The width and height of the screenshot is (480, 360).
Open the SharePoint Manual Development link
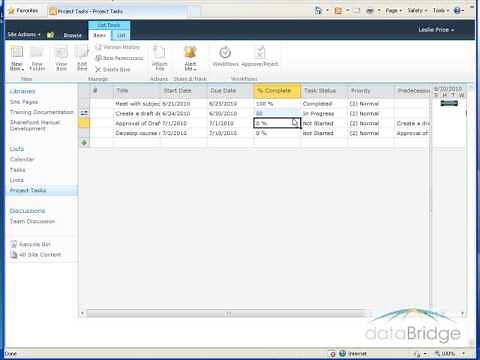coord(35,125)
